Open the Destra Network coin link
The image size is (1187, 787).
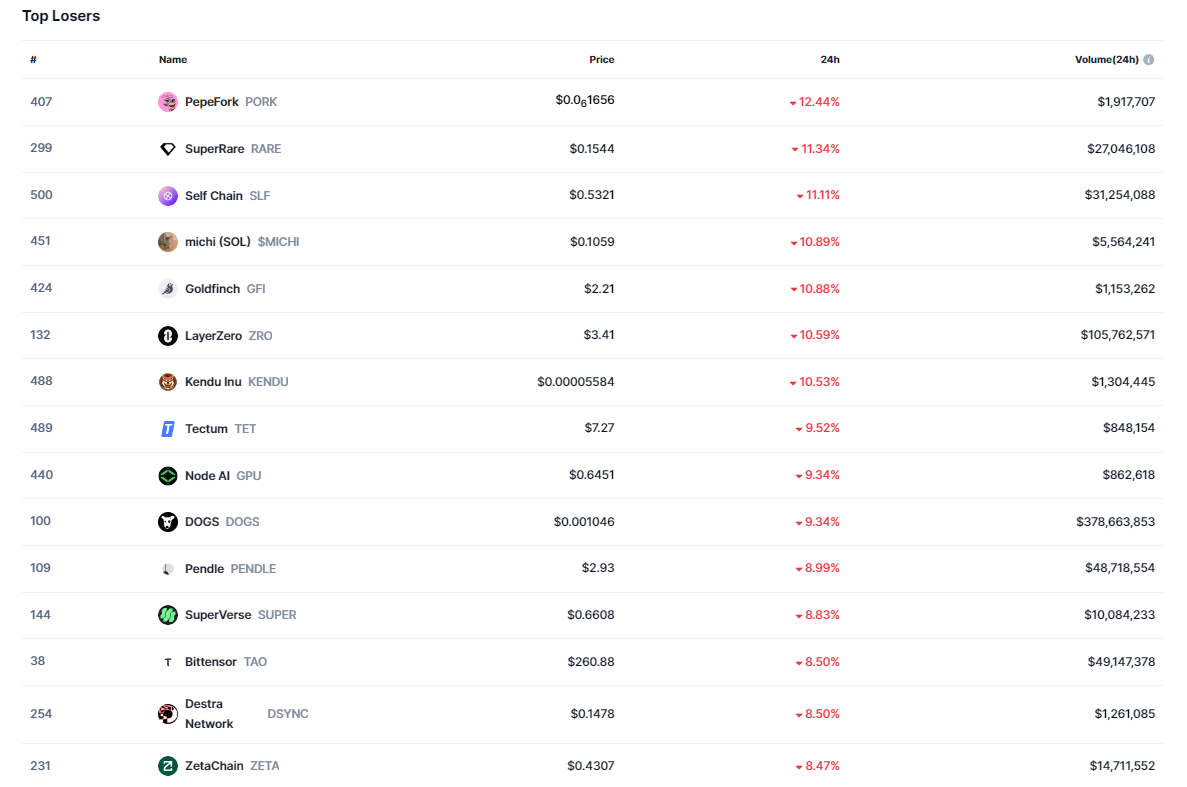coord(209,714)
